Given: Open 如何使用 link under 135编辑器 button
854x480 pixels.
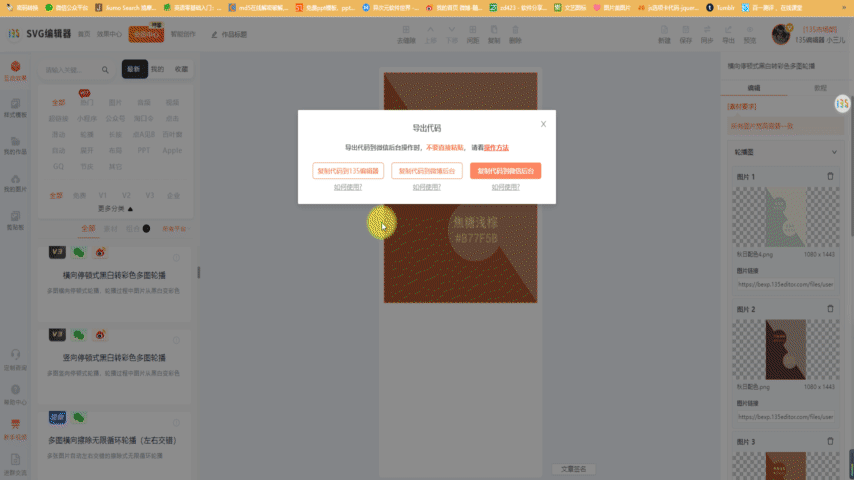Looking at the screenshot, I should pos(348,187).
